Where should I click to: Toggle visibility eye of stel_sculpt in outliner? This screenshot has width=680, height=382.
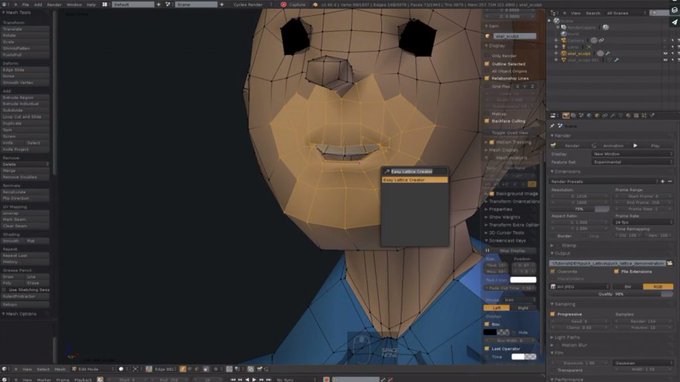[666, 53]
